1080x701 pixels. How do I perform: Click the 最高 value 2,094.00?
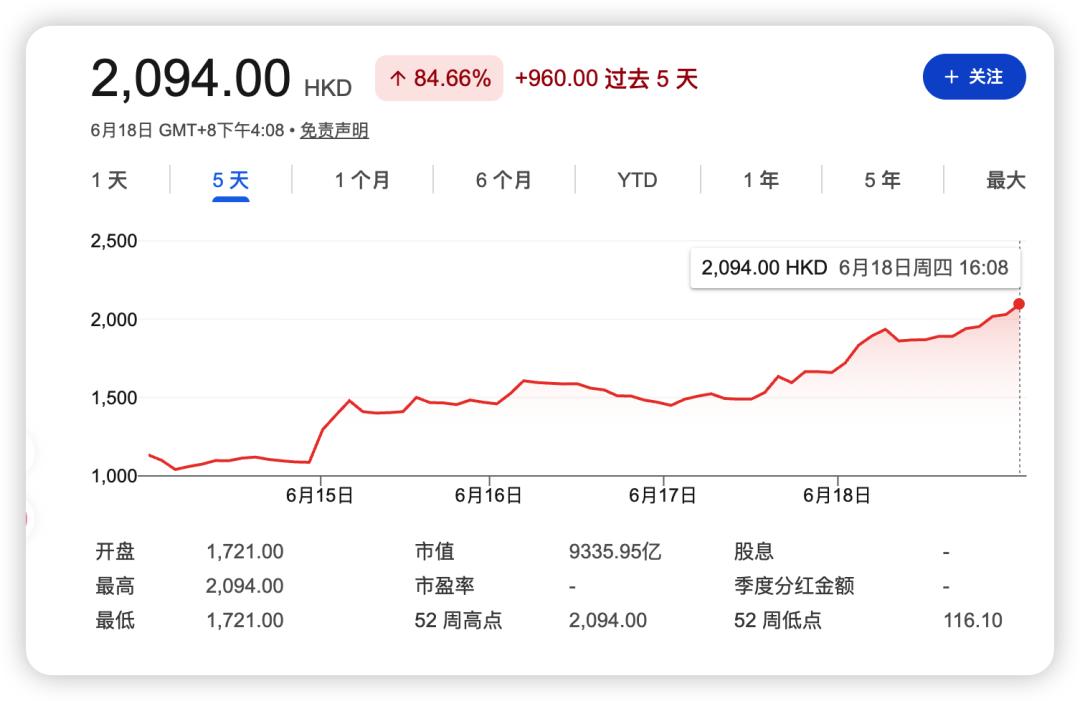click(245, 586)
